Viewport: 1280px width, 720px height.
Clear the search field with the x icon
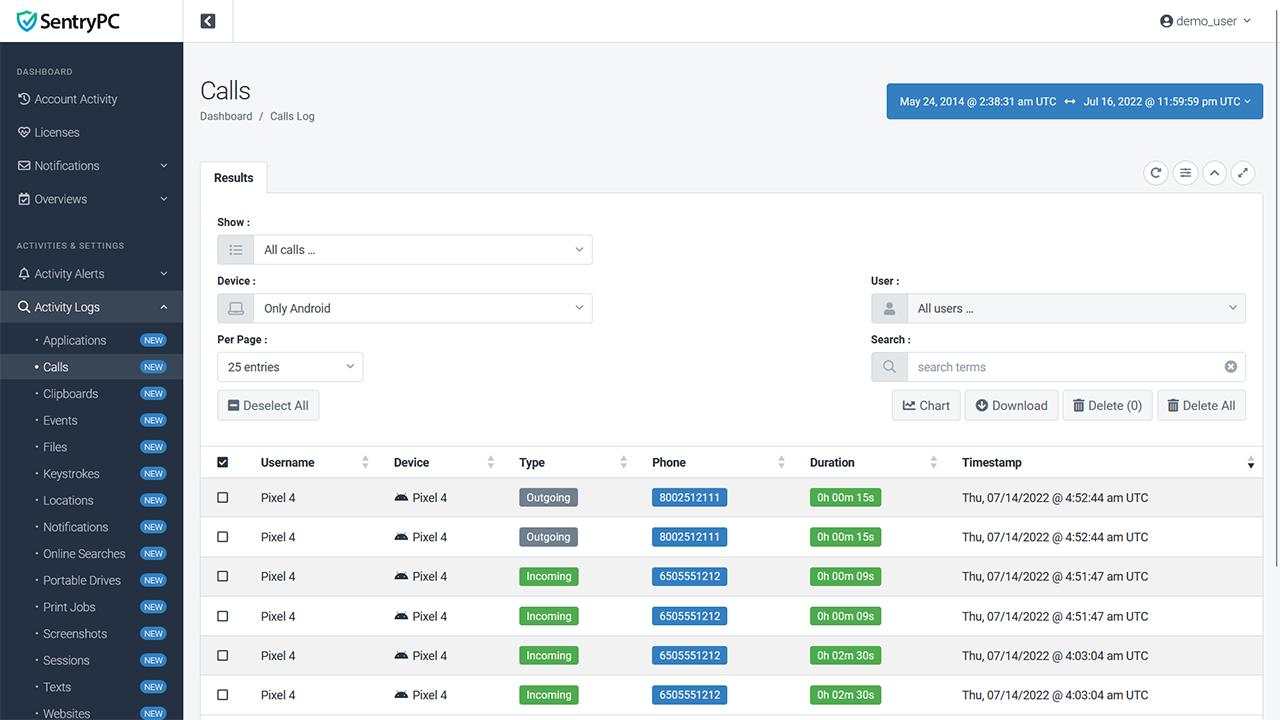(1231, 367)
